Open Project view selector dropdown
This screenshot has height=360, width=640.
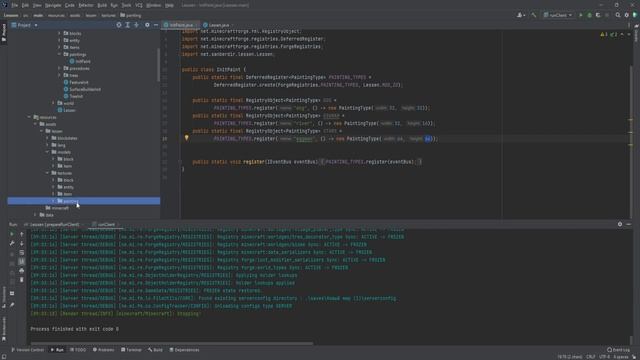pos(24,25)
